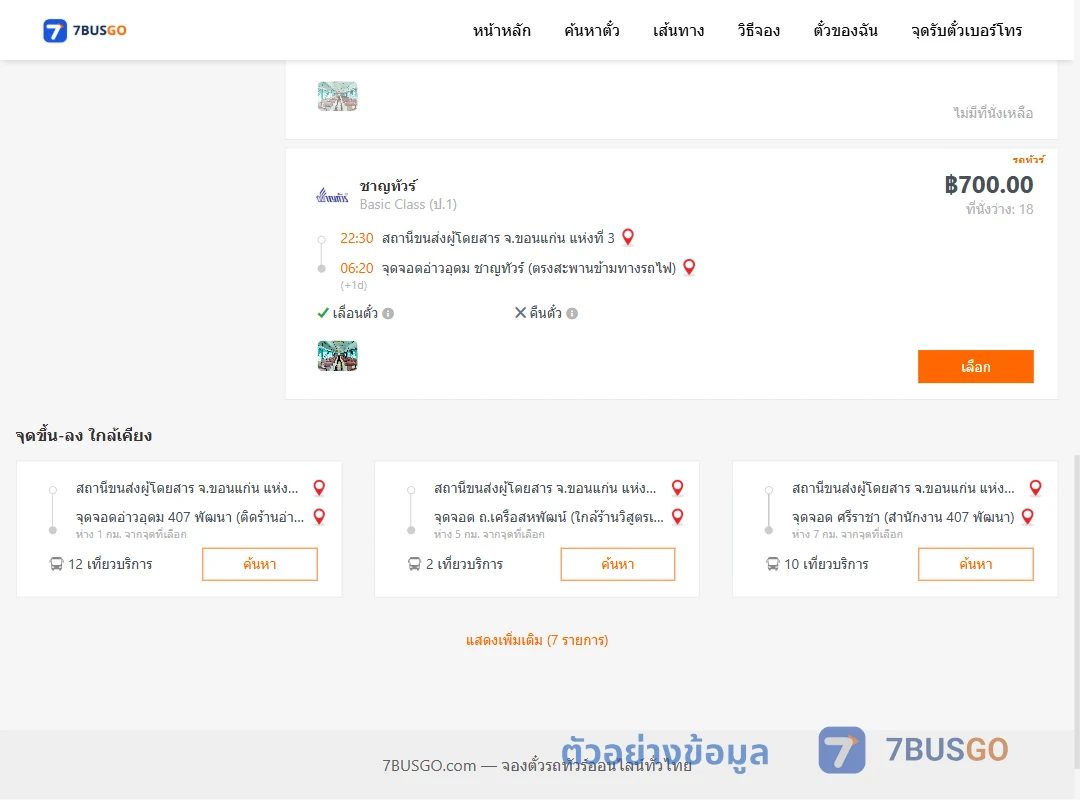Click the X icon beside คืนตั๋ว
The image size is (1080, 800).
pos(521,313)
